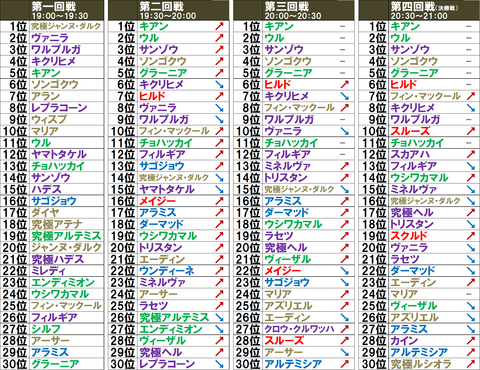The height and width of the screenshot is (370, 480).
Task: Click ダイヤ at 17位 in 第一回戦
Action: click(x=45, y=213)
